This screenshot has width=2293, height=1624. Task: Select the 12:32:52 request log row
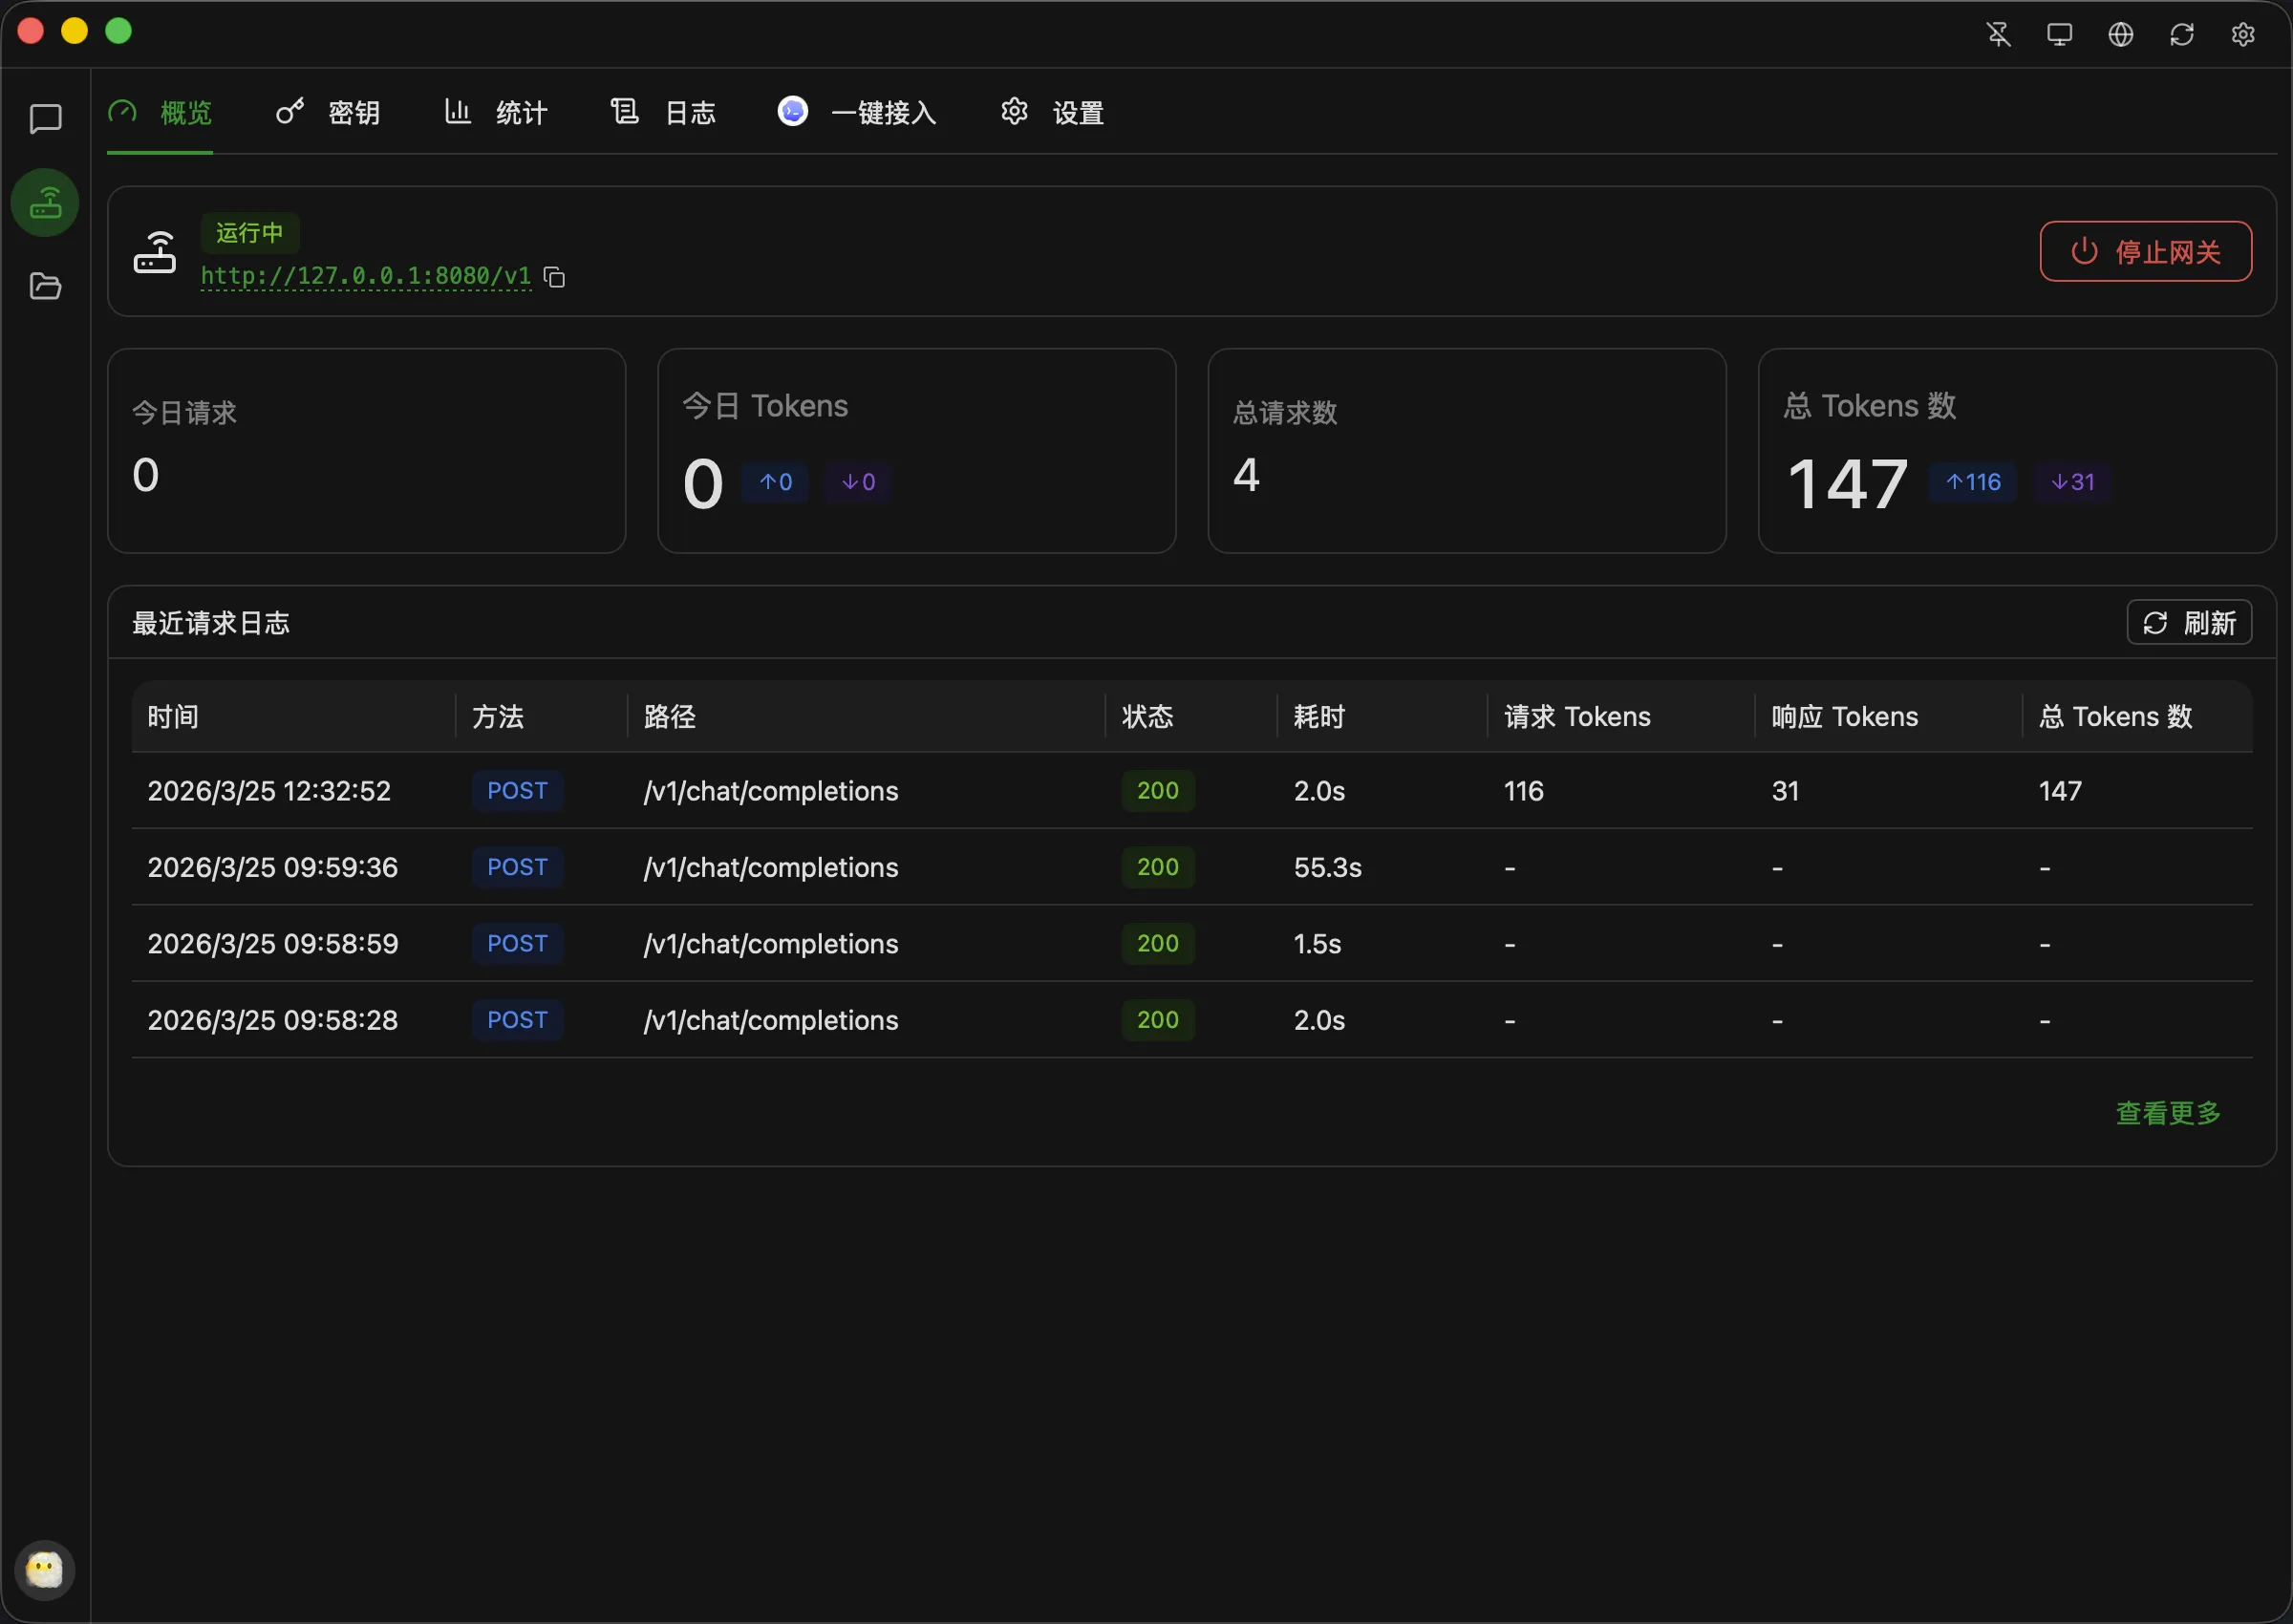1190,791
